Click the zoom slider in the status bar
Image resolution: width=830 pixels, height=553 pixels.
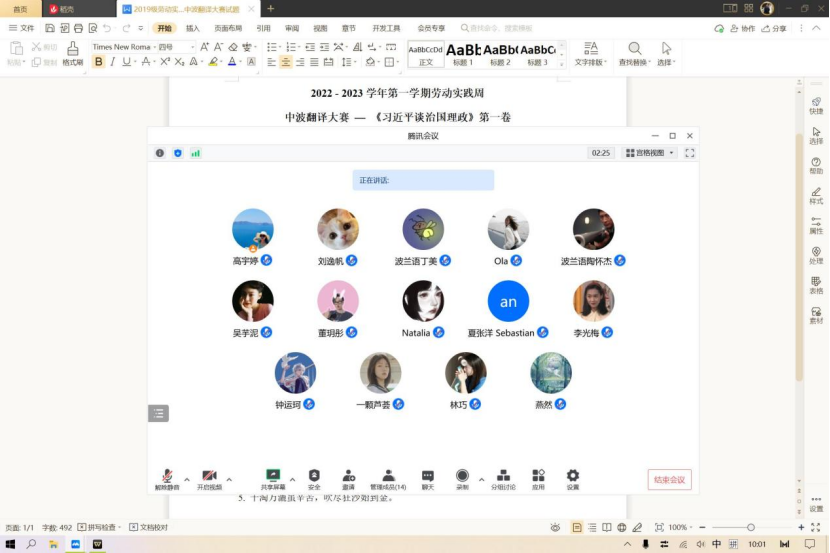(x=748, y=527)
